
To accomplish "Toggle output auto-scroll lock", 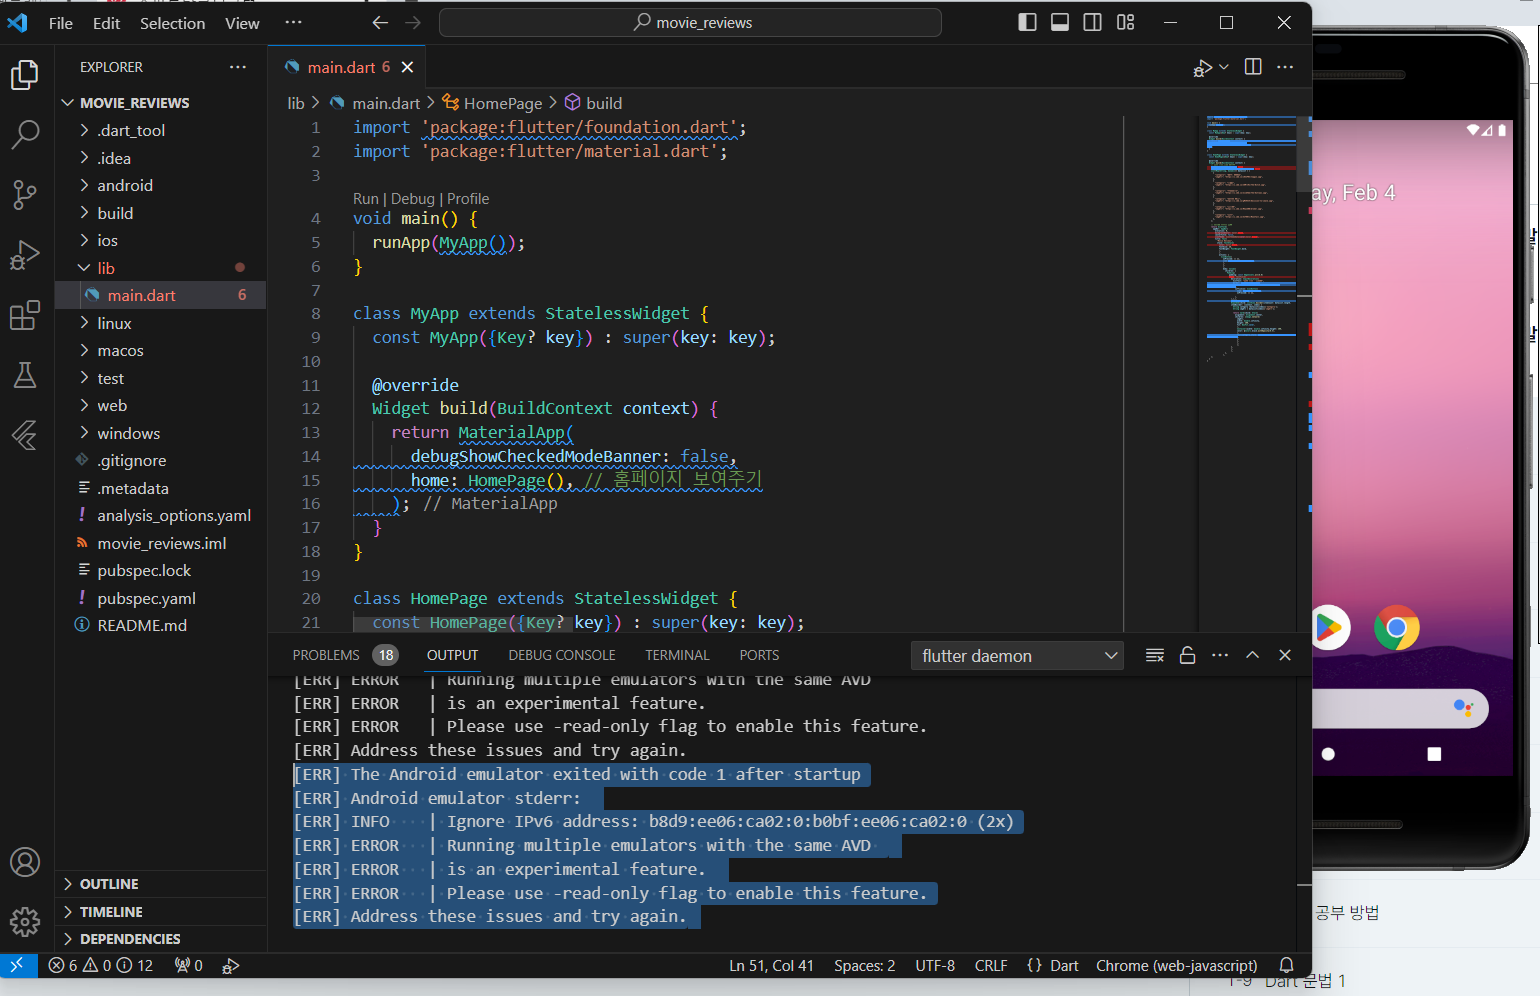I will (1188, 655).
